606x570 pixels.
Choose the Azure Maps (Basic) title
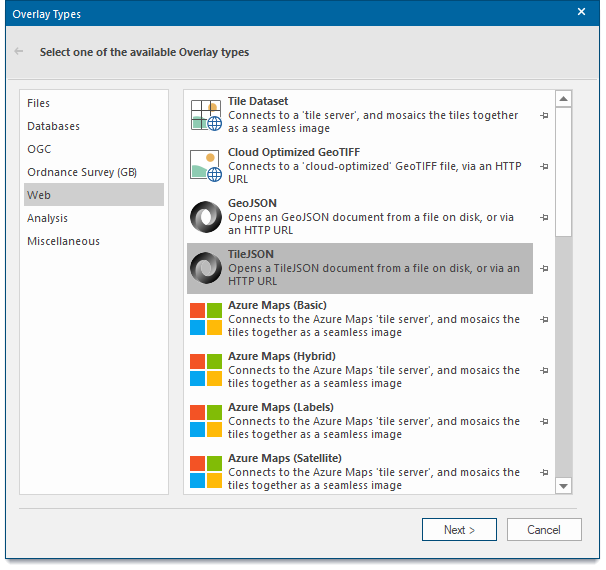(x=277, y=305)
